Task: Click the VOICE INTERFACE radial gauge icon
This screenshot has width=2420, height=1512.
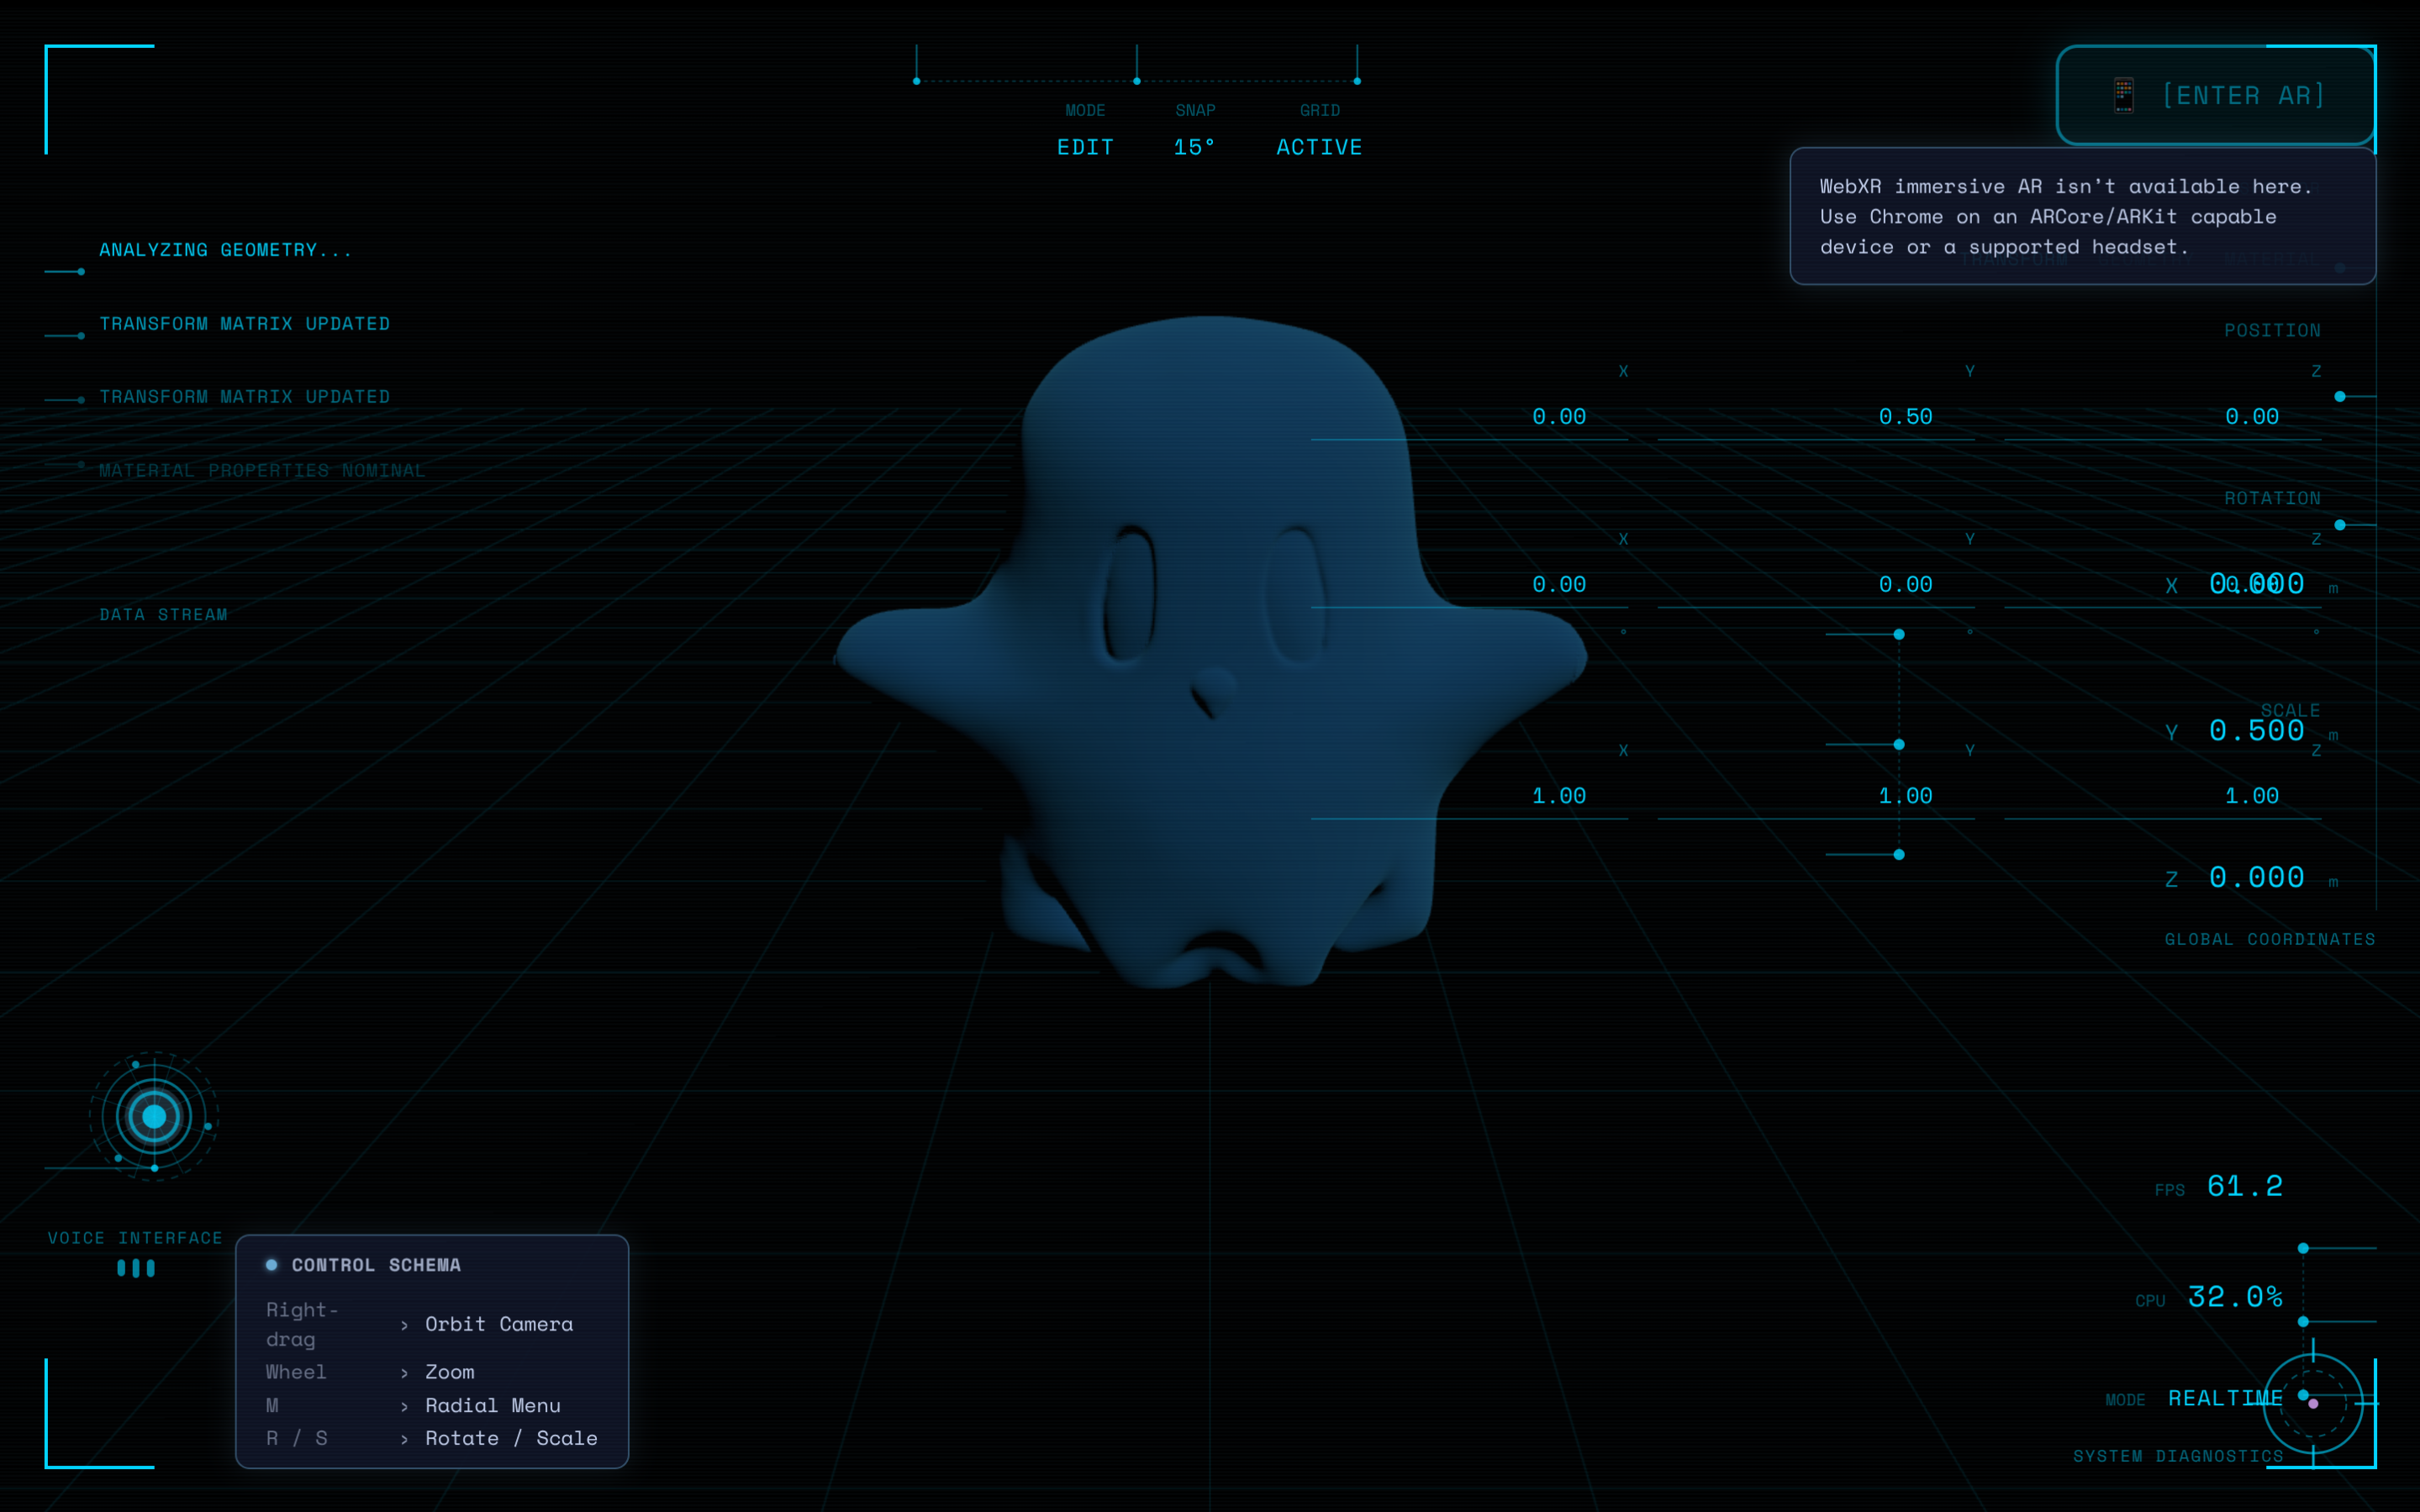Action: (153, 1117)
